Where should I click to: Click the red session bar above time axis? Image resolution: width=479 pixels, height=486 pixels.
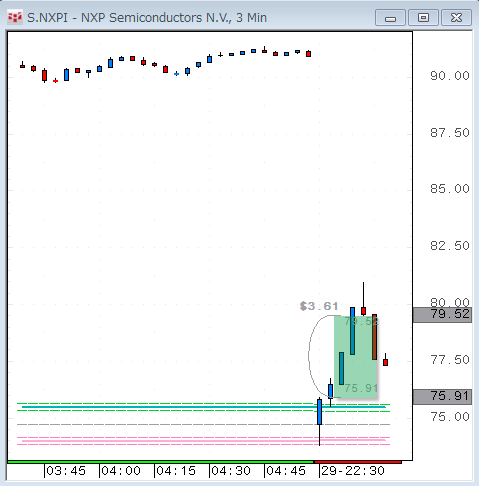point(358,462)
